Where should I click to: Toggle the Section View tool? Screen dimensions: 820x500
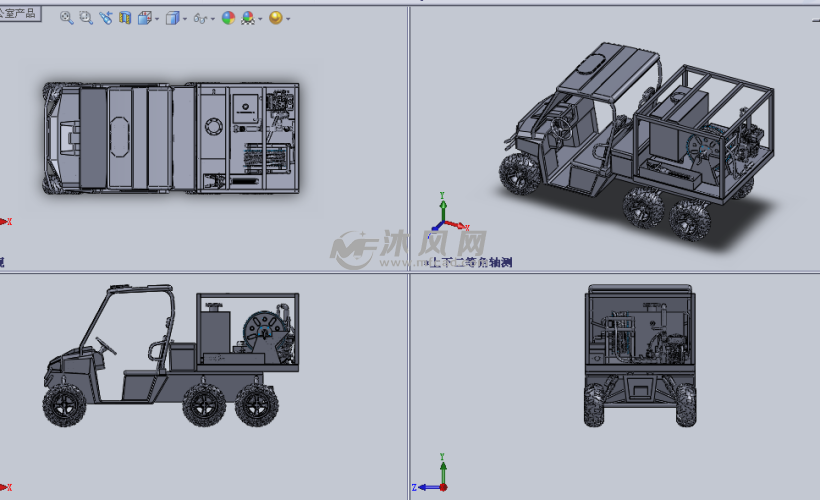(125, 18)
